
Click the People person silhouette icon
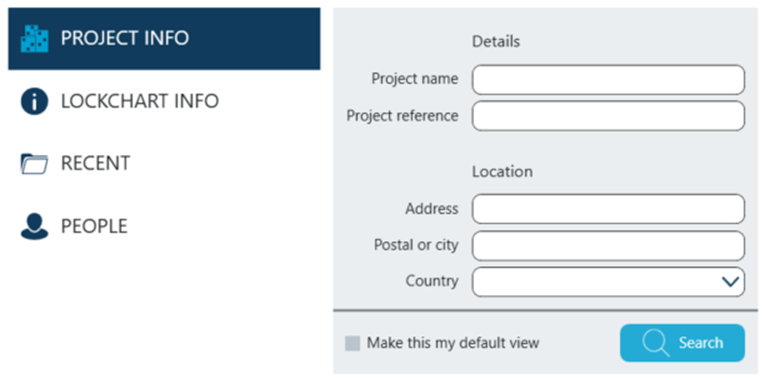click(x=34, y=226)
